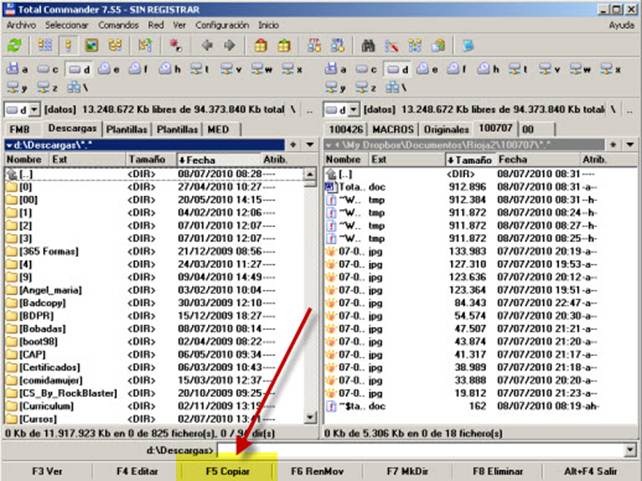Click the F6 RenMov button
This screenshot has height=481, width=642.
tap(317, 471)
